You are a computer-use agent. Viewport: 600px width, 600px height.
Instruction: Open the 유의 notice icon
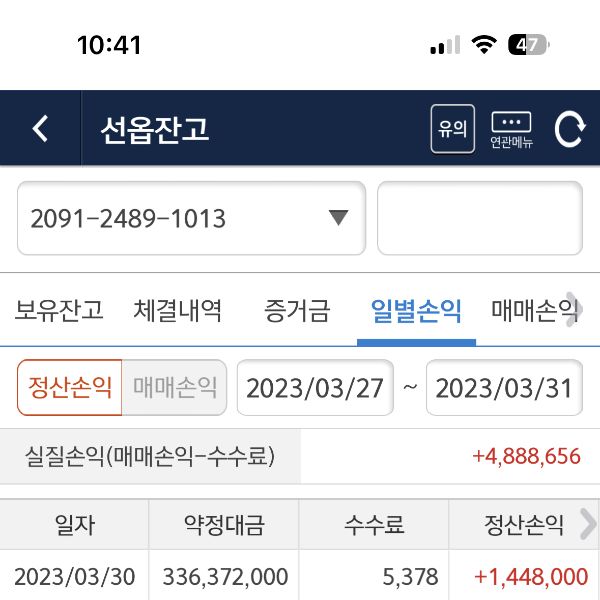pyautogui.click(x=452, y=129)
